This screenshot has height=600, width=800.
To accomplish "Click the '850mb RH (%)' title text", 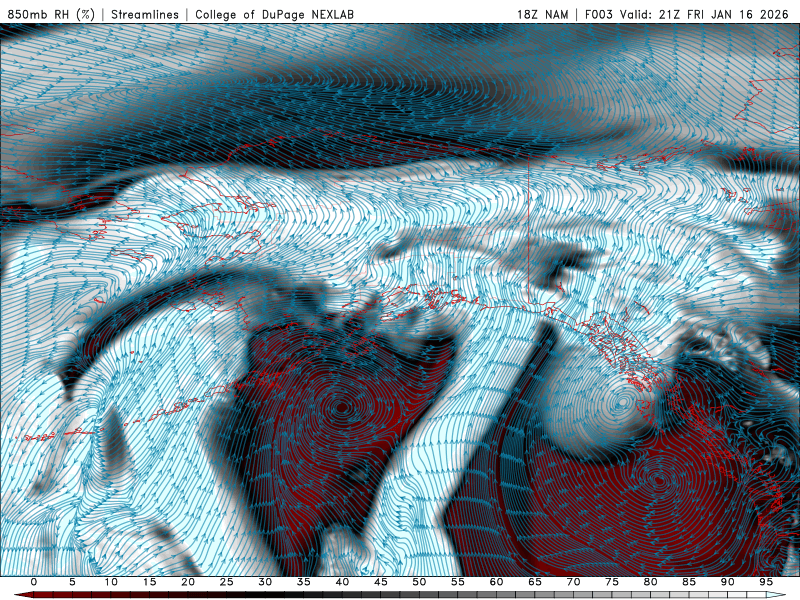I will tap(52, 14).
